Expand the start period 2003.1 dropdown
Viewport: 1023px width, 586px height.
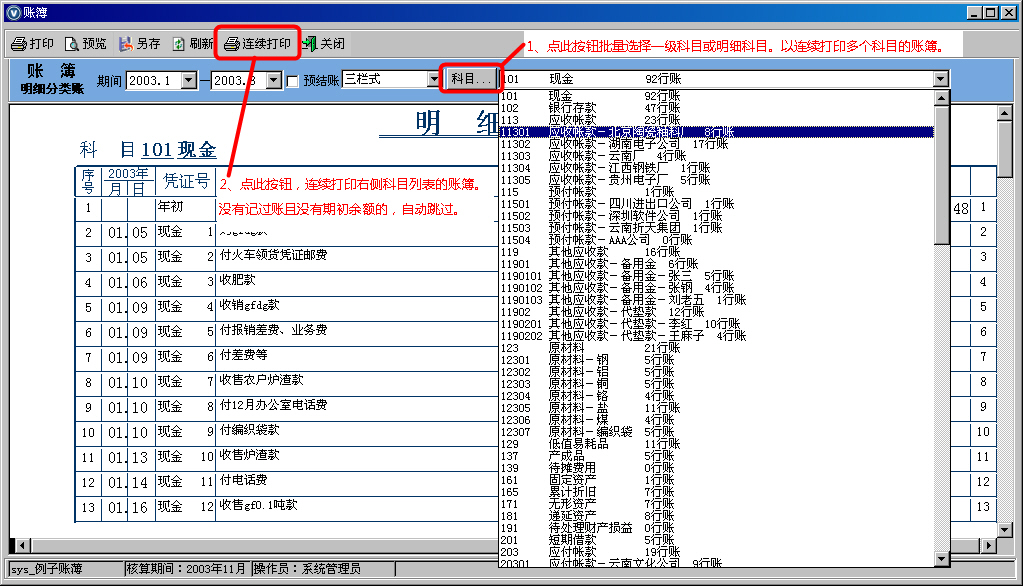pos(189,80)
